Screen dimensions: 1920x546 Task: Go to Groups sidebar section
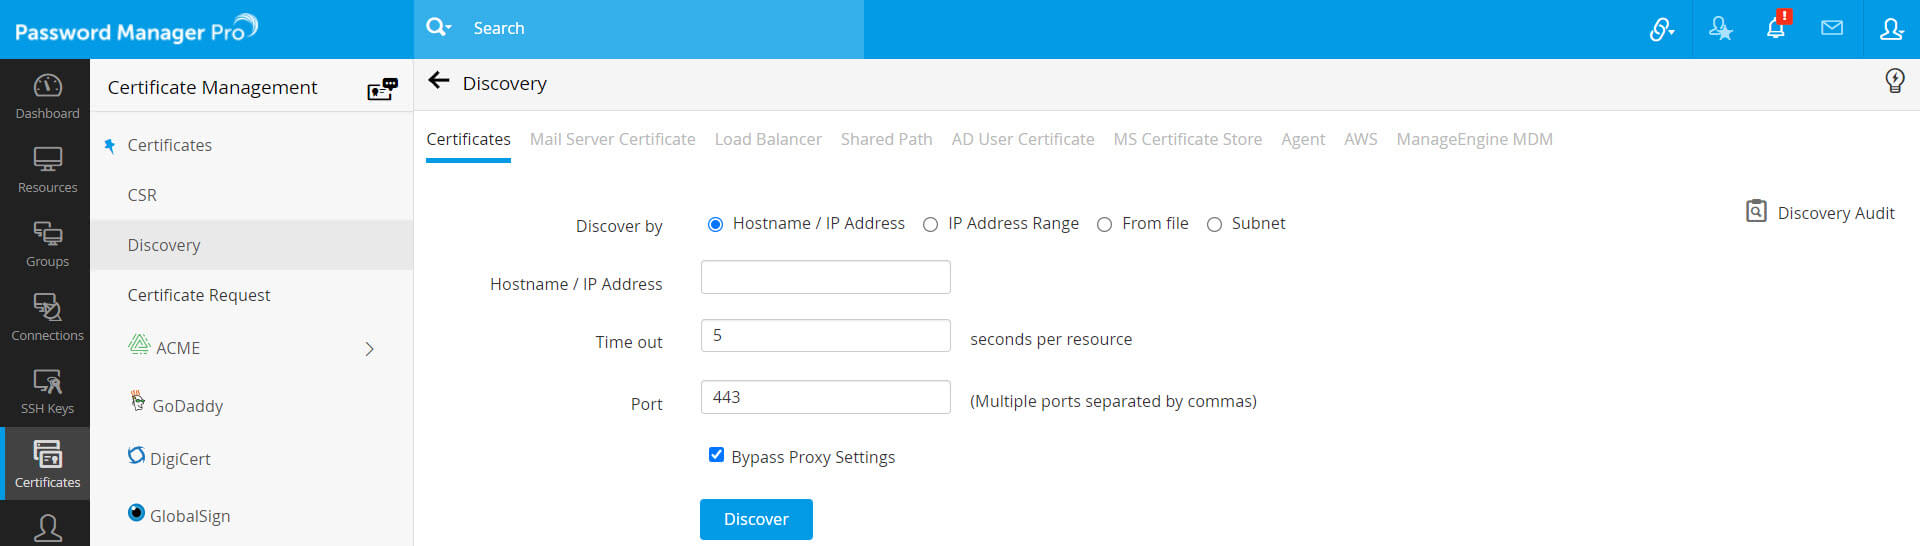pos(47,244)
